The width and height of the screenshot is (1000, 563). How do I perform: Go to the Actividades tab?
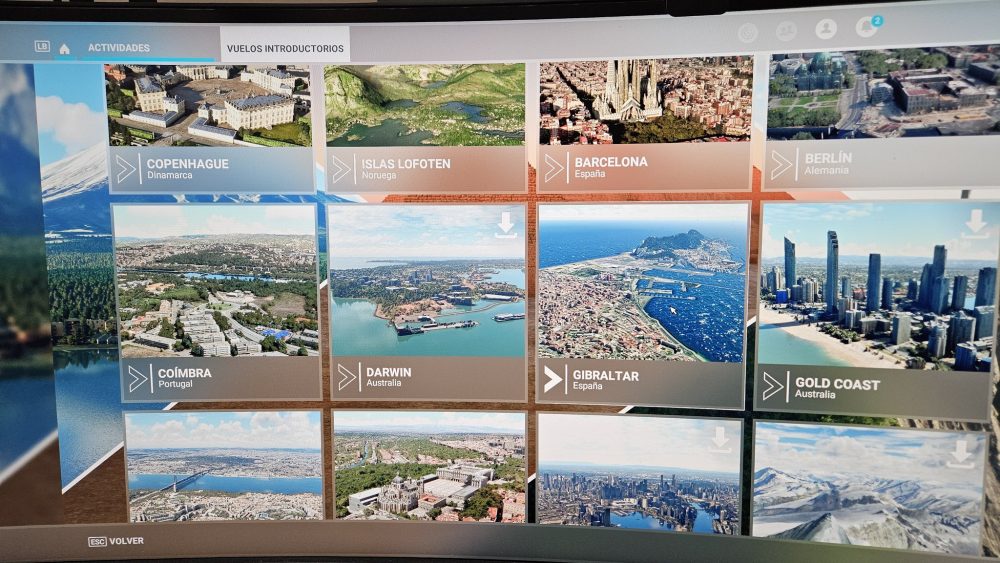[x=119, y=48]
